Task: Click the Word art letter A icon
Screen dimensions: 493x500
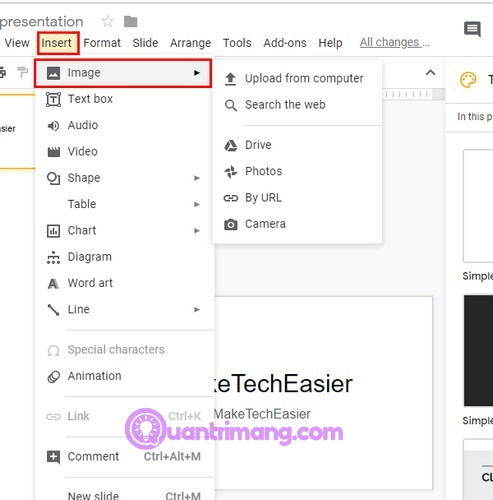Action: click(53, 284)
